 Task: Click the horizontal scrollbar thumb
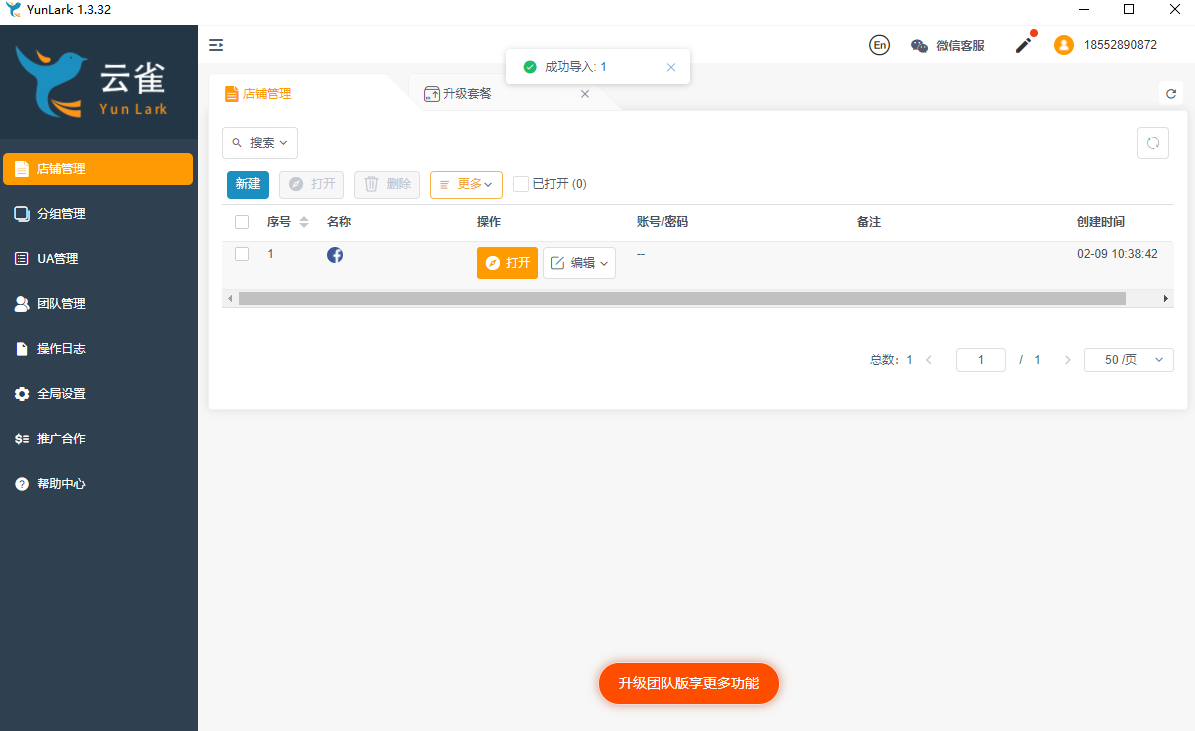682,299
